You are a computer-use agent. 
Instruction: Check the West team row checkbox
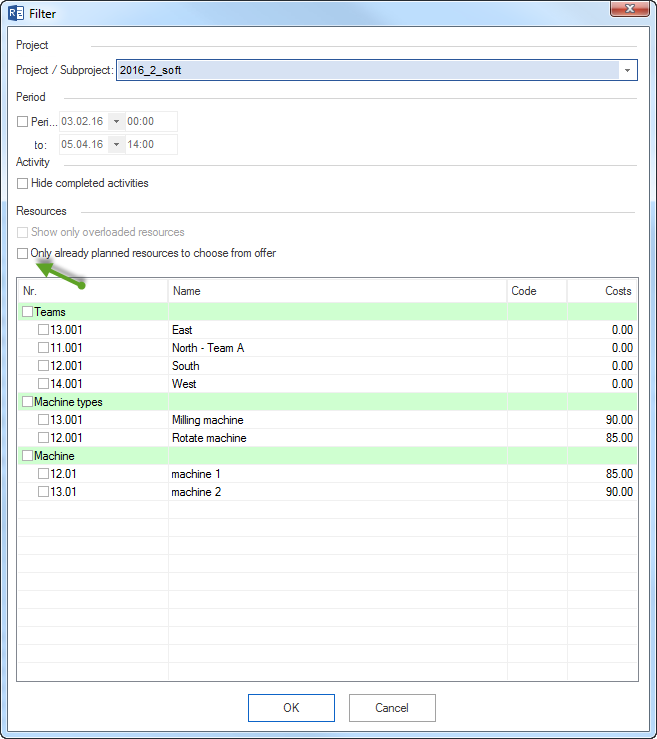[43, 384]
